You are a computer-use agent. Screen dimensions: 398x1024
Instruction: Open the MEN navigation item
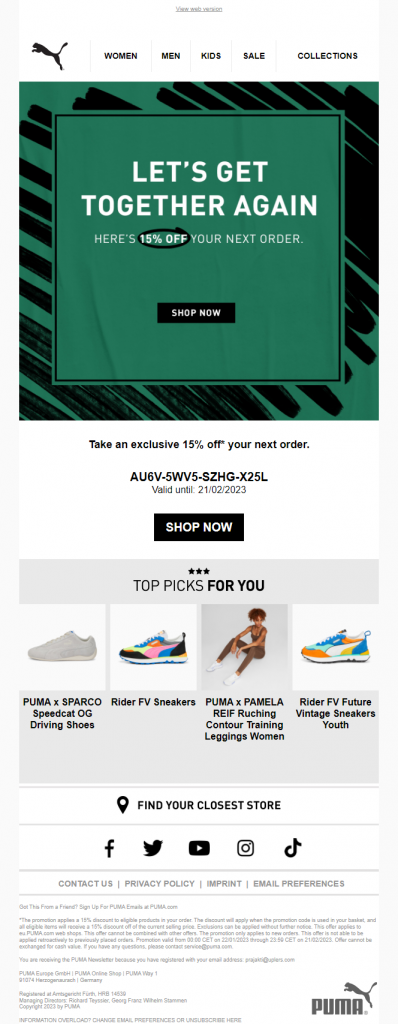171,56
